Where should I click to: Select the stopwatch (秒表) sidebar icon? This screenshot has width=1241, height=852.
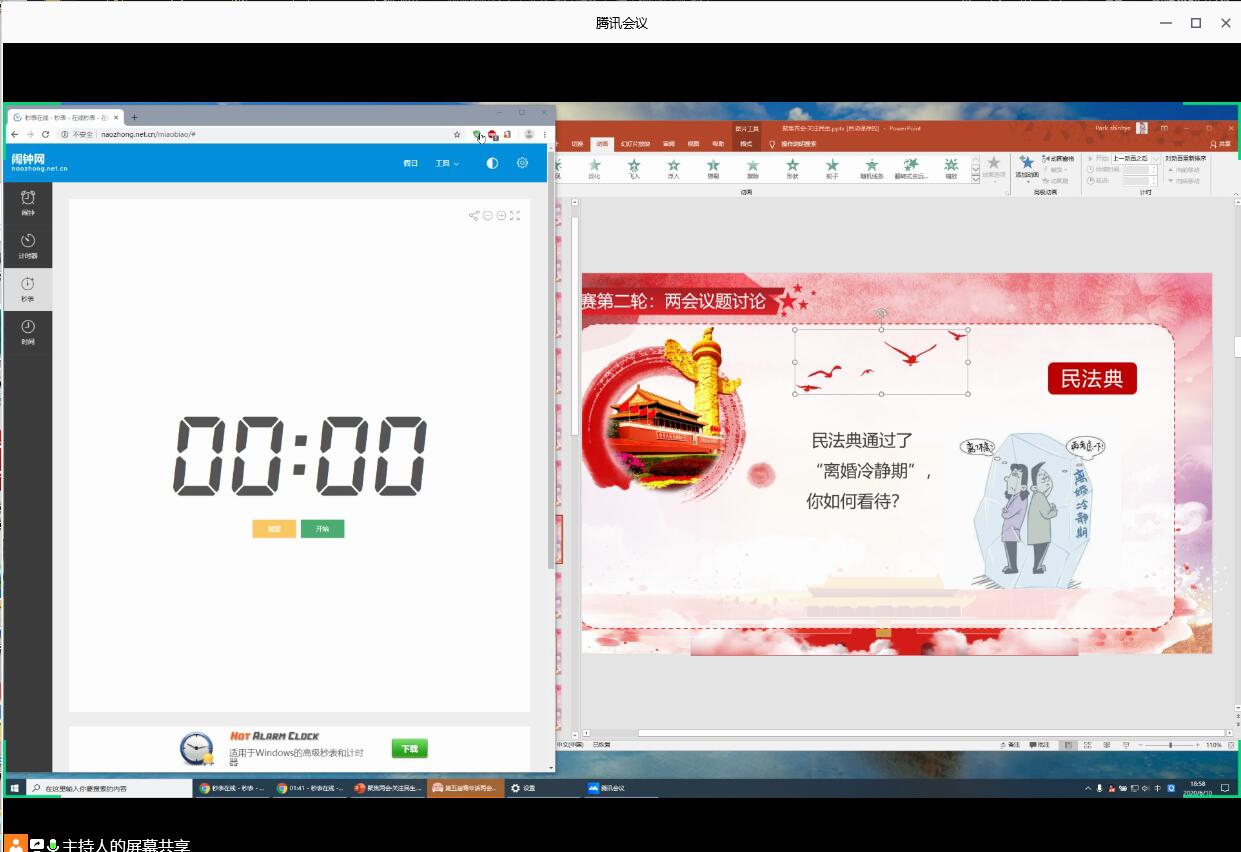[x=28, y=289]
